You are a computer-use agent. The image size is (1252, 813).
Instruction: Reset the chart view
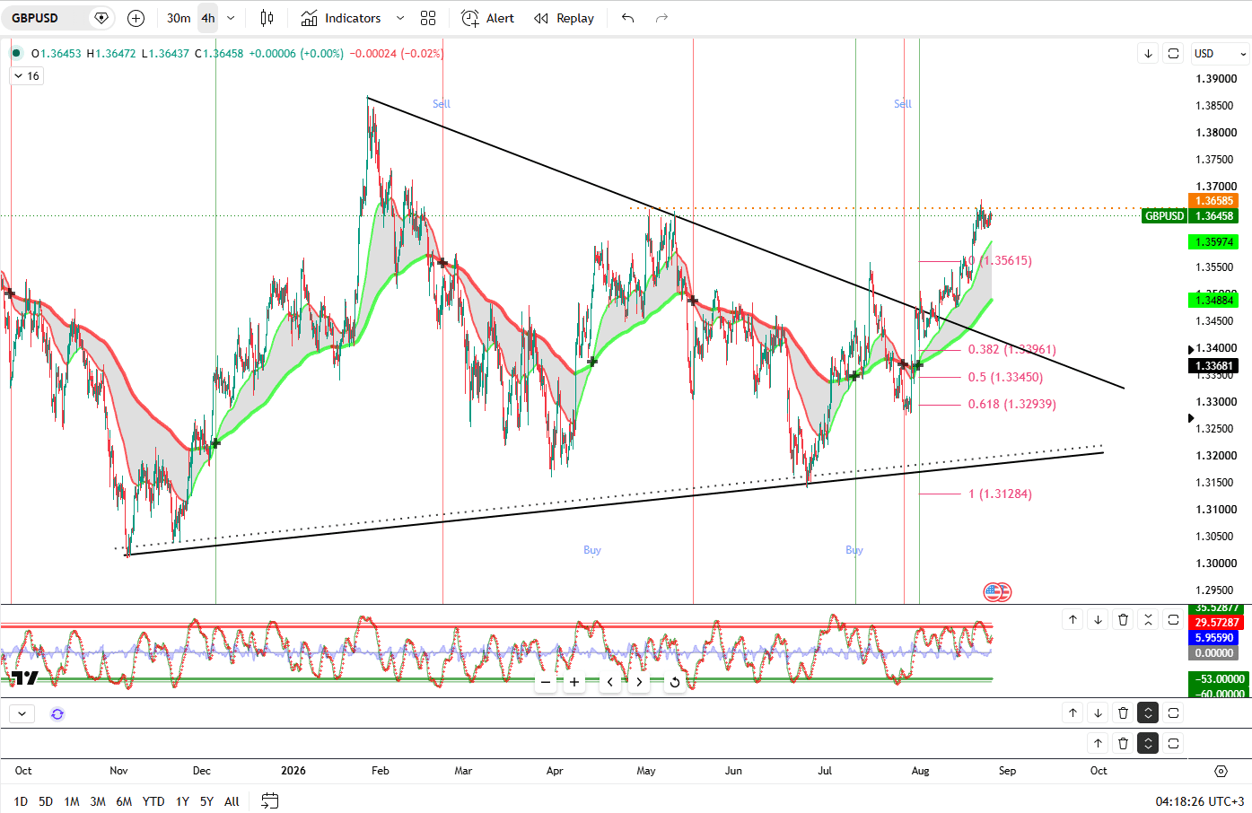[675, 683]
